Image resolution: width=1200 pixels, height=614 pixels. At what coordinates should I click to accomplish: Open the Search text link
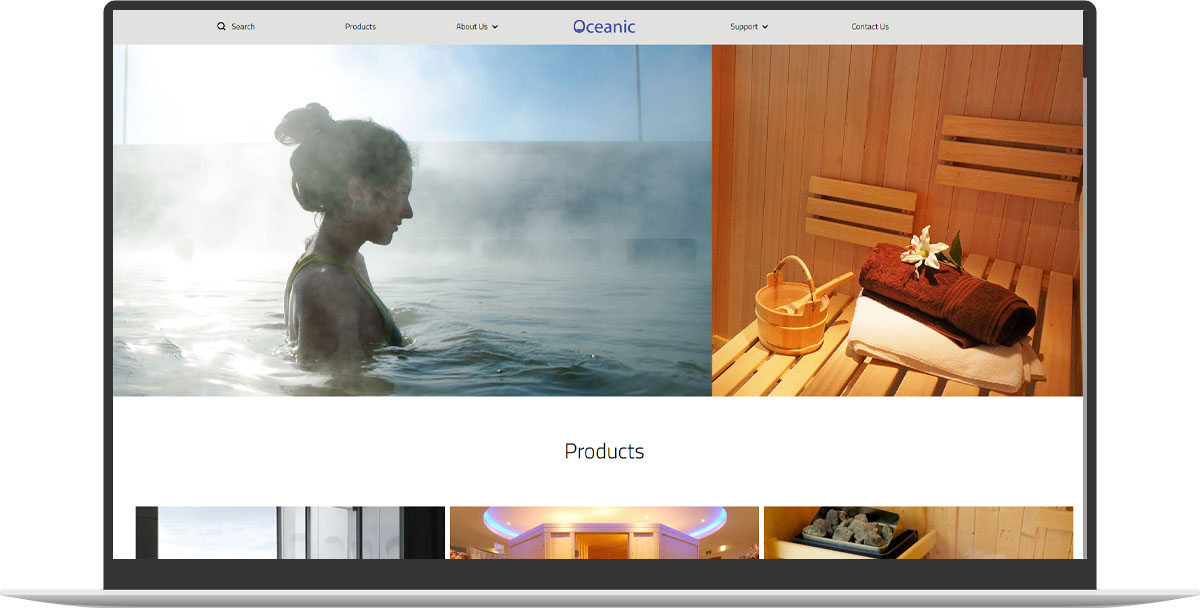click(x=243, y=27)
